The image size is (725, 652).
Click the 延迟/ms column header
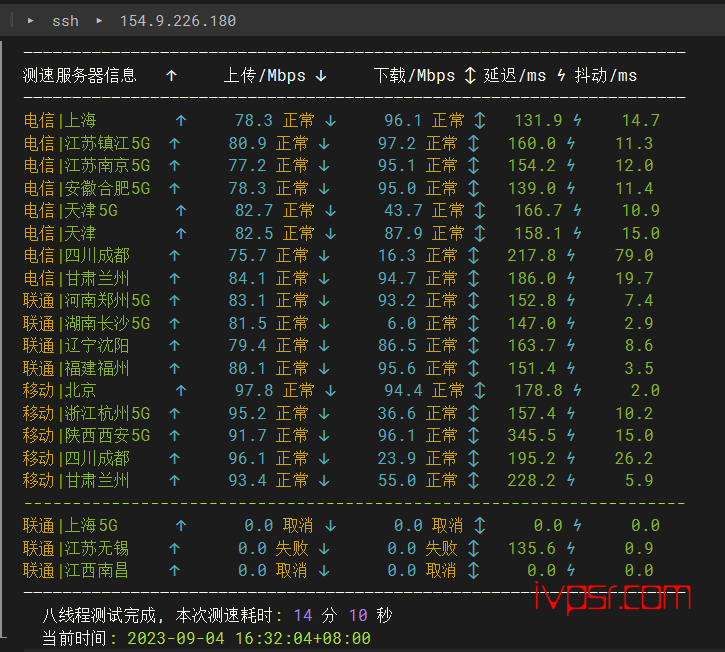coord(515,75)
